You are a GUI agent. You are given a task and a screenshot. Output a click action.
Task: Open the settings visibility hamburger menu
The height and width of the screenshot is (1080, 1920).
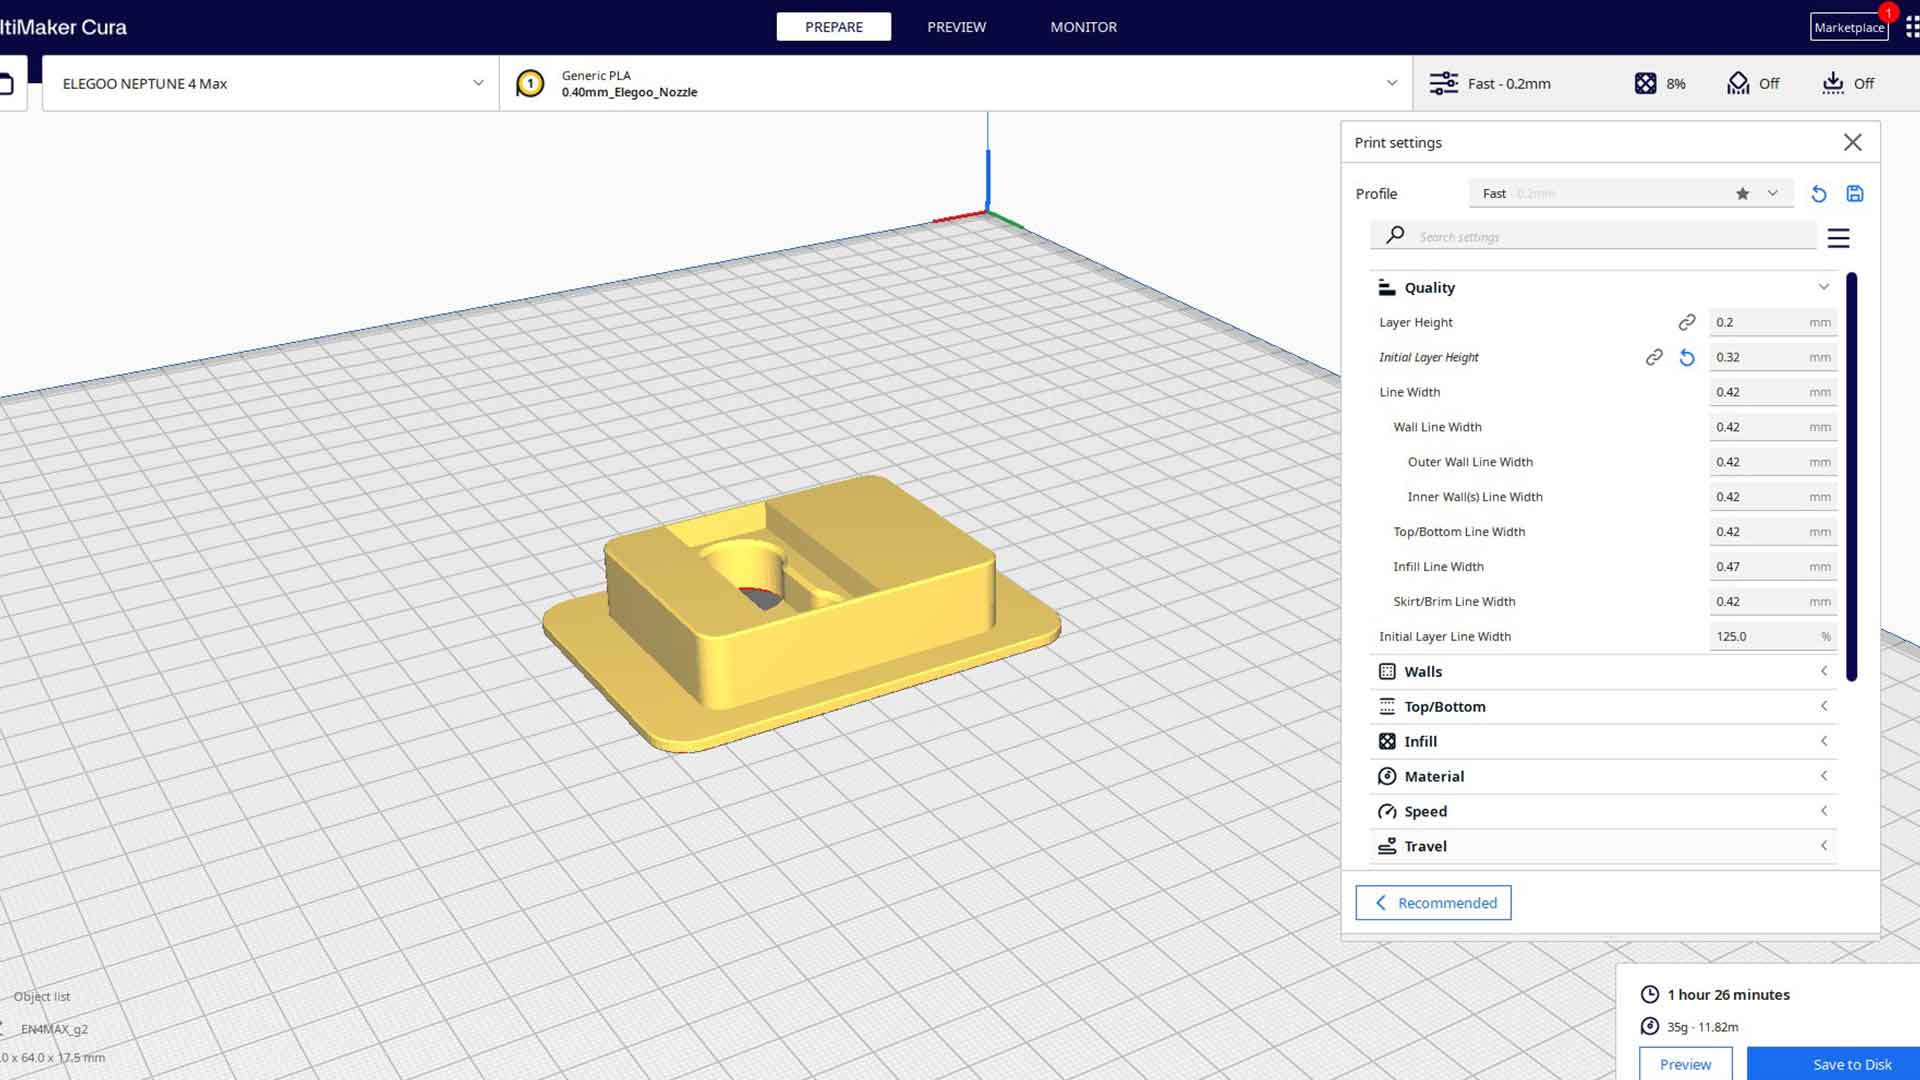(1838, 238)
